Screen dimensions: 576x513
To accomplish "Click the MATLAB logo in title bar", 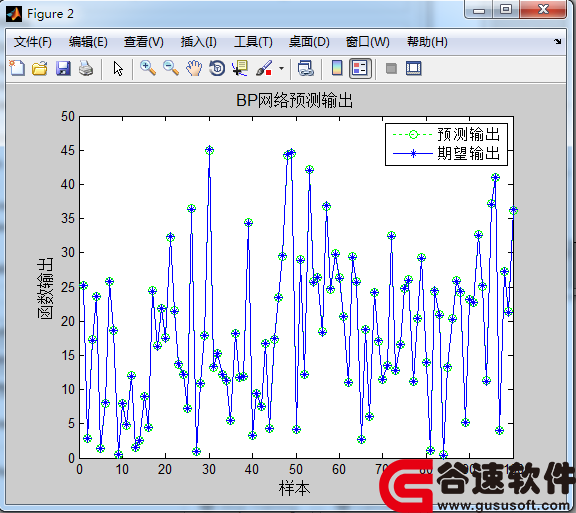I will point(14,14).
